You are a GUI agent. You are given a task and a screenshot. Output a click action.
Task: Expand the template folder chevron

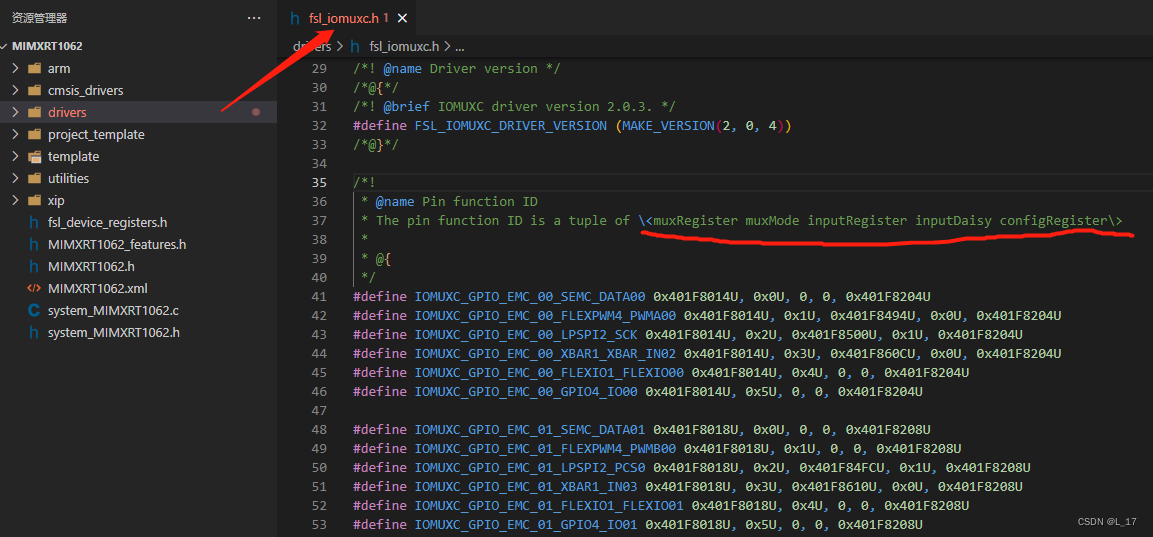click(x=15, y=157)
